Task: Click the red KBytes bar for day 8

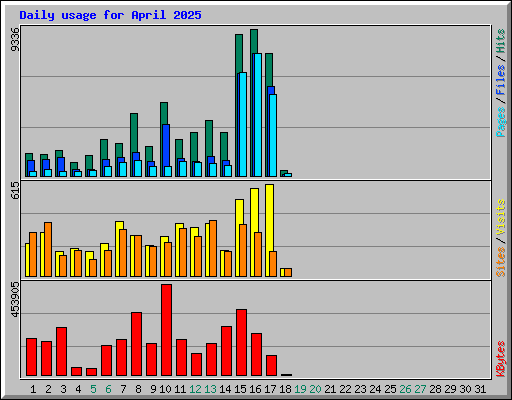Action: (137, 344)
